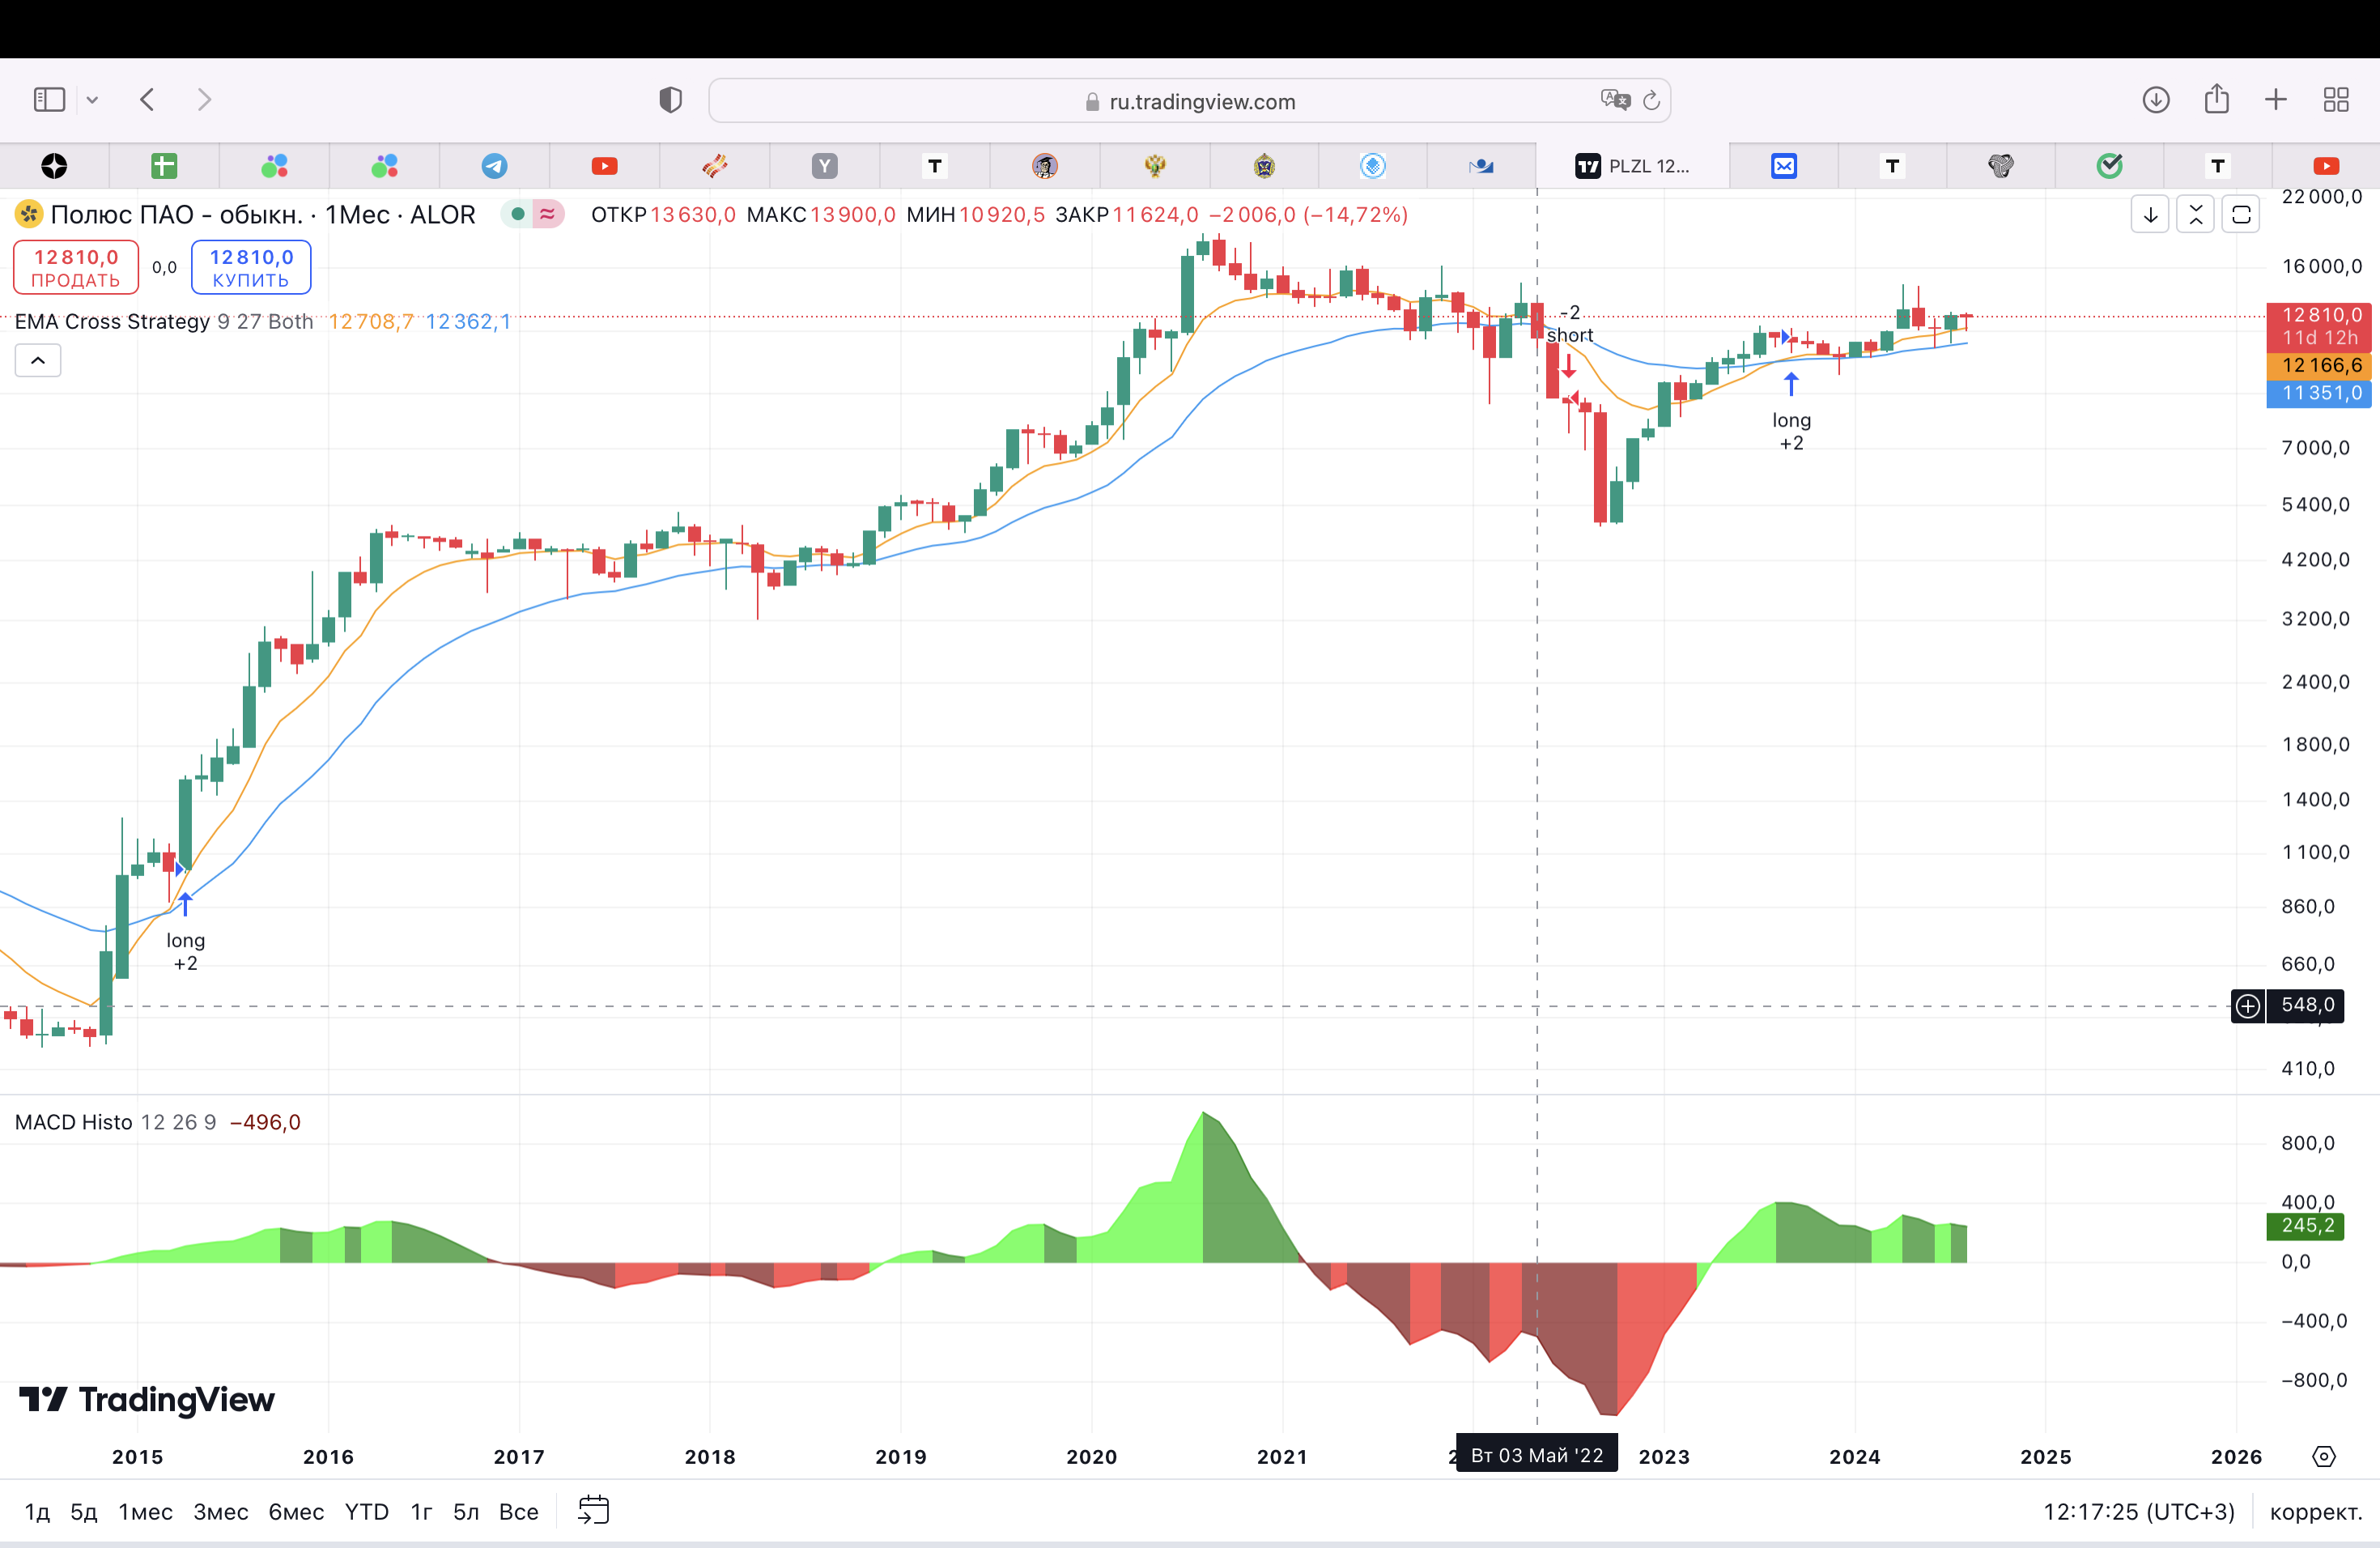Open the go-to-date calendar icon
2380x1548 pixels.
[593, 1510]
